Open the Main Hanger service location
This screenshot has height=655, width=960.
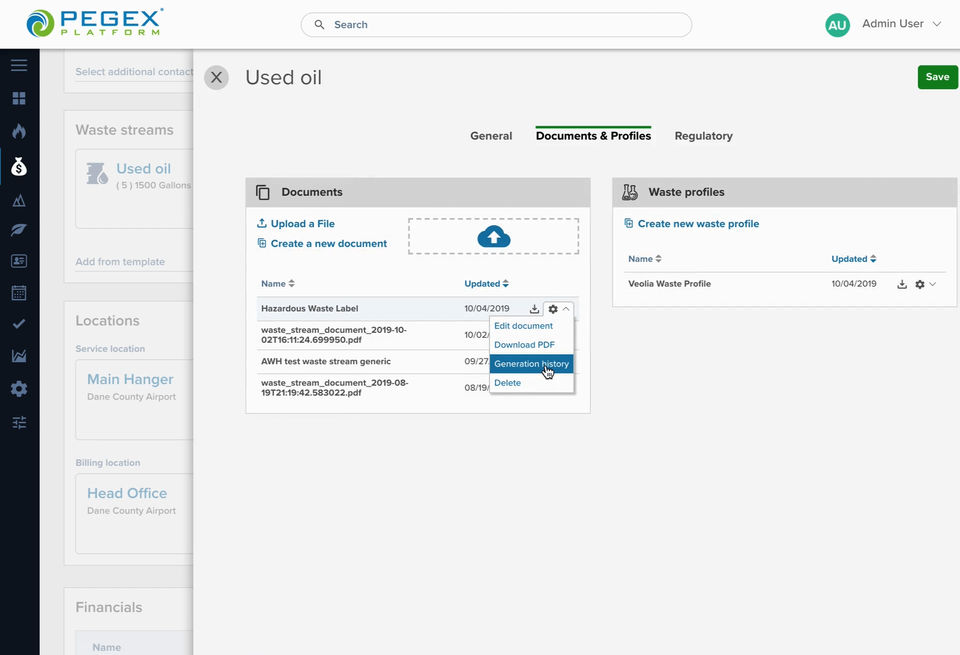tap(134, 400)
